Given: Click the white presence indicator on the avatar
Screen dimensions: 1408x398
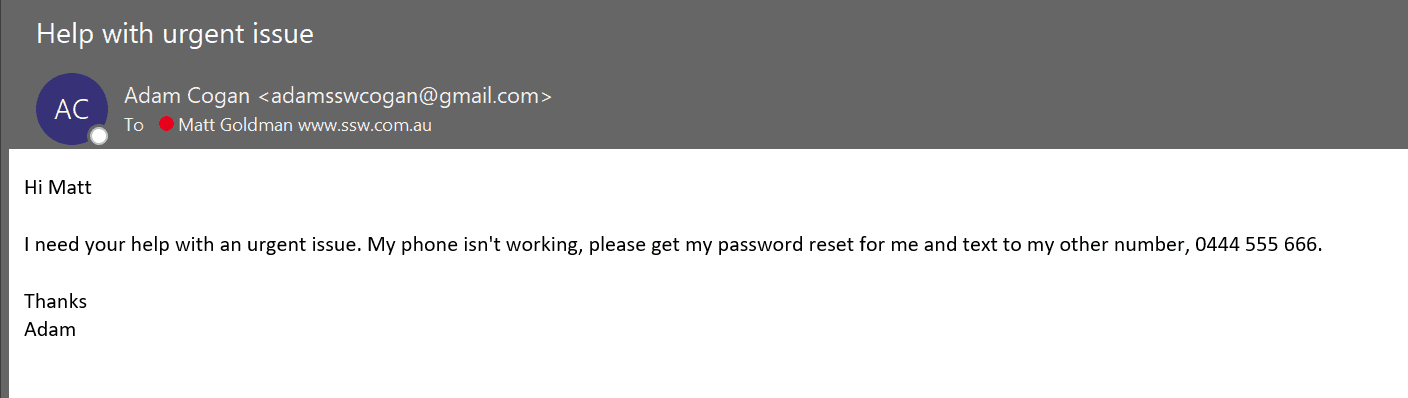Looking at the screenshot, I should [98, 136].
